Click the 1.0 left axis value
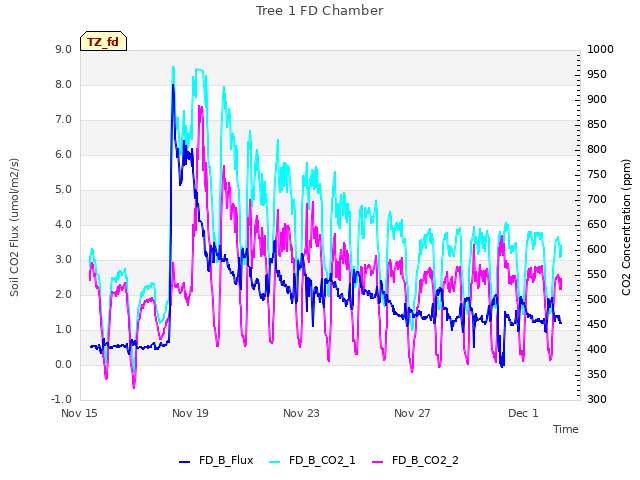 63,330
